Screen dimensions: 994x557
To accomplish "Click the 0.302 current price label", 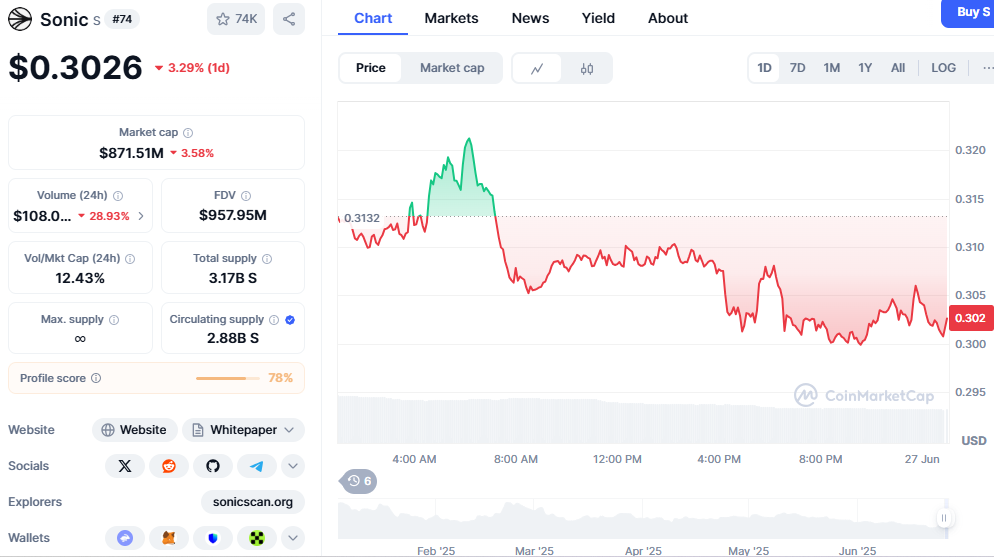I will point(971,318).
